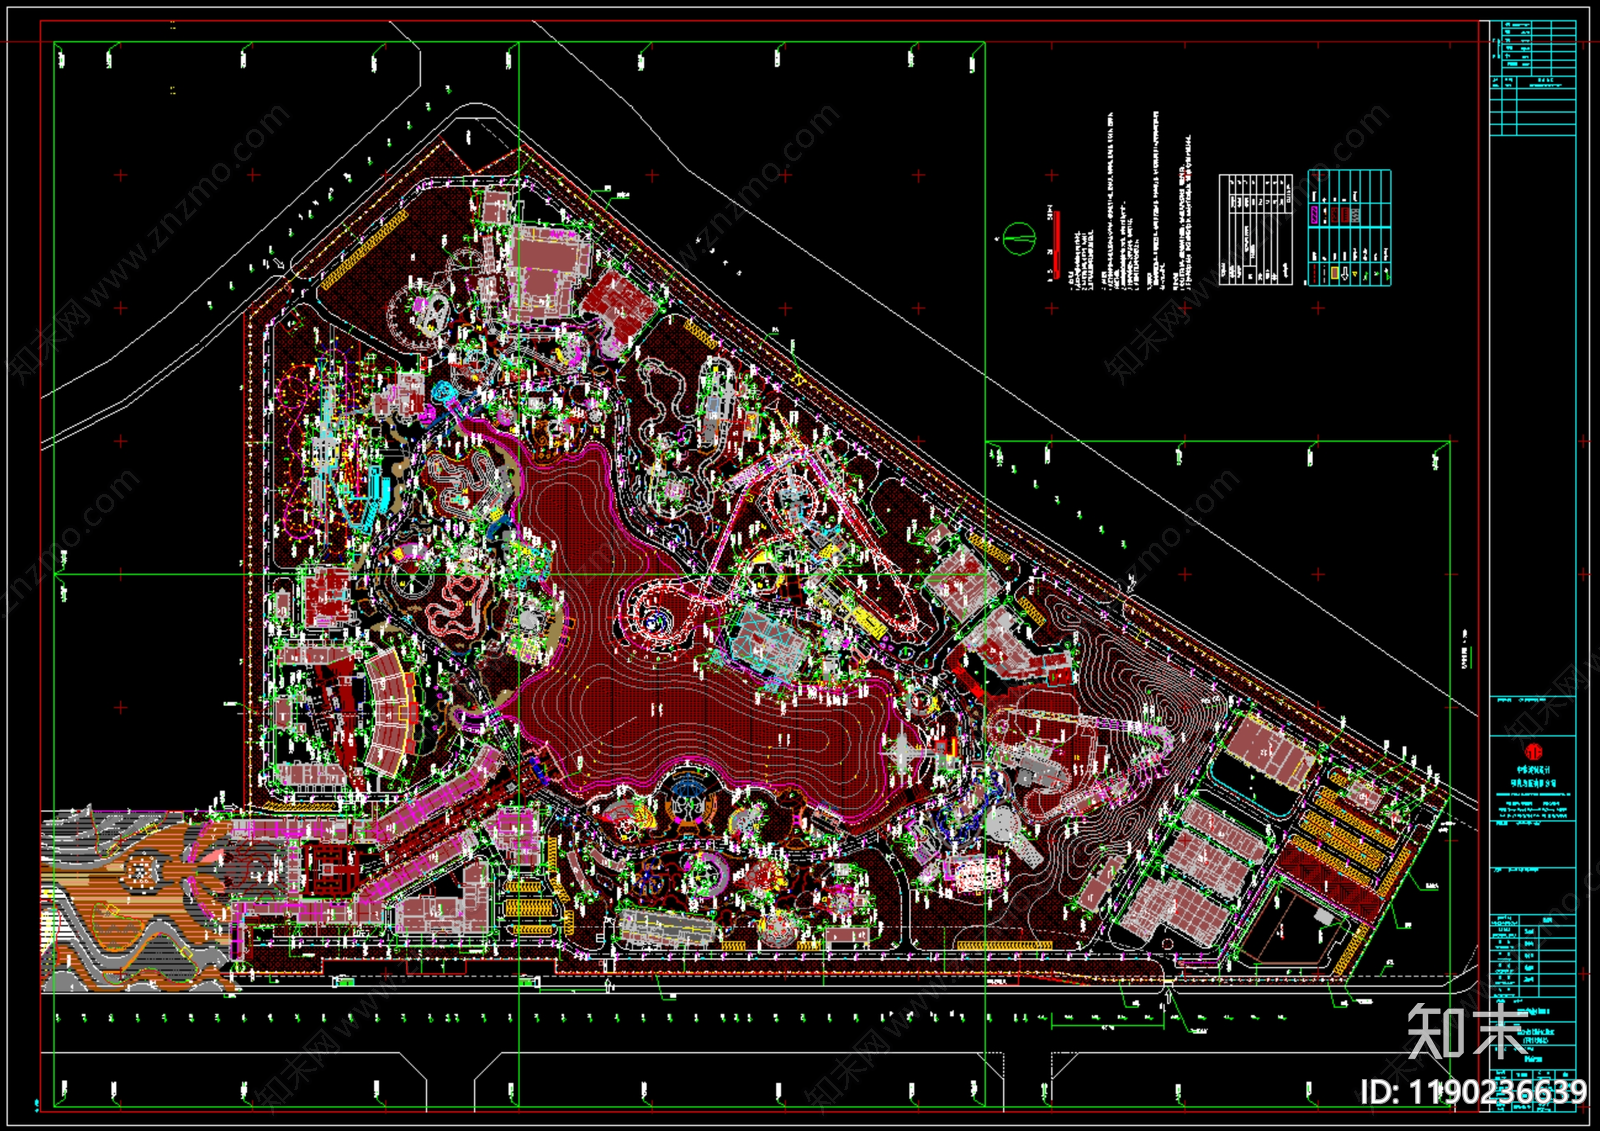Click the circular fountain plaza south of lake

(x=686, y=795)
